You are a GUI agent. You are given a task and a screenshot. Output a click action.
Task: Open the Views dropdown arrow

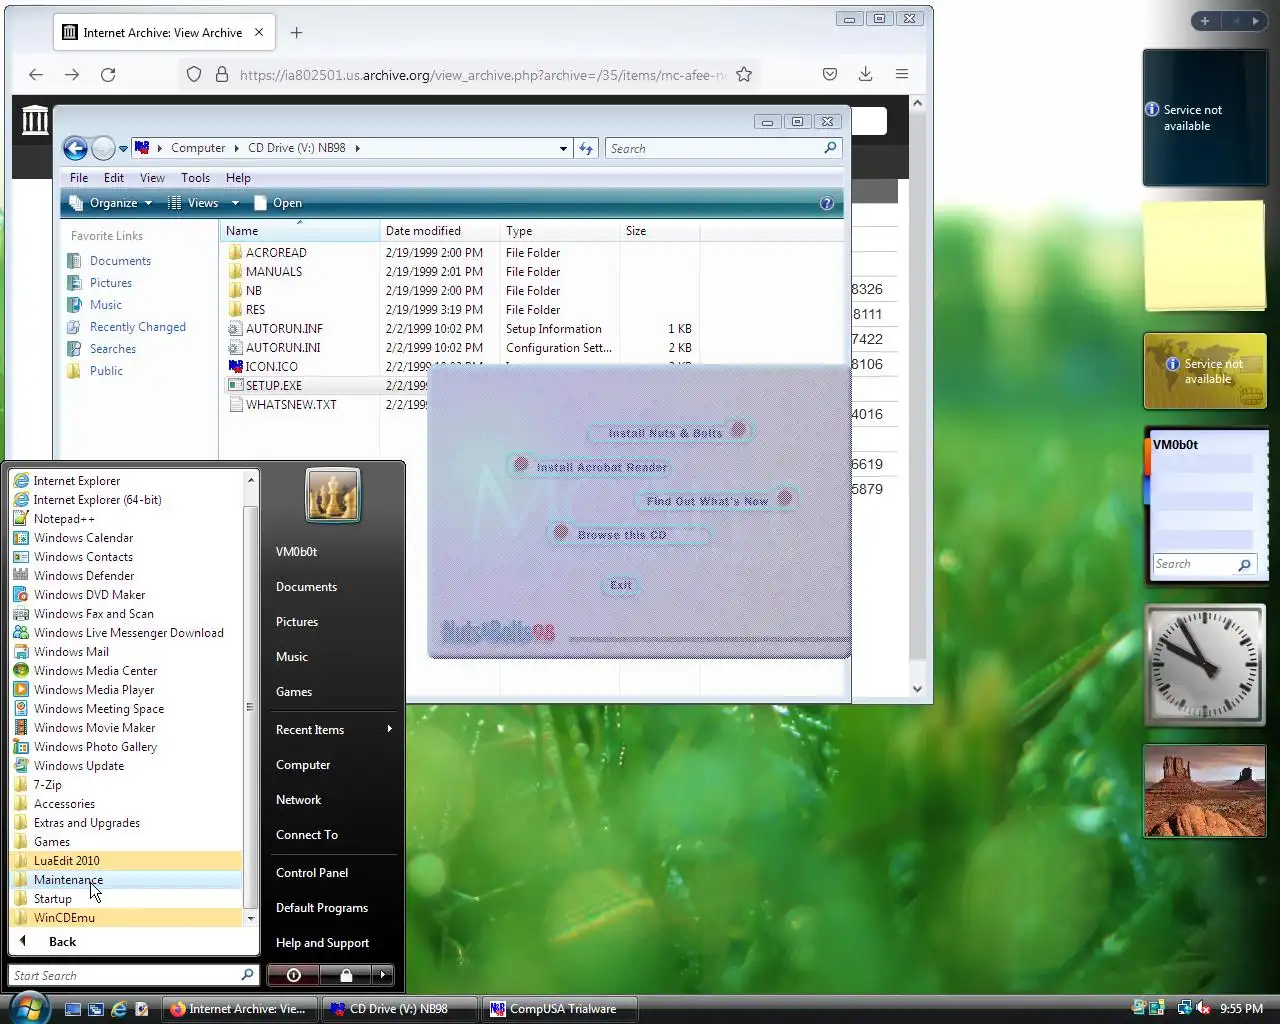coord(236,203)
